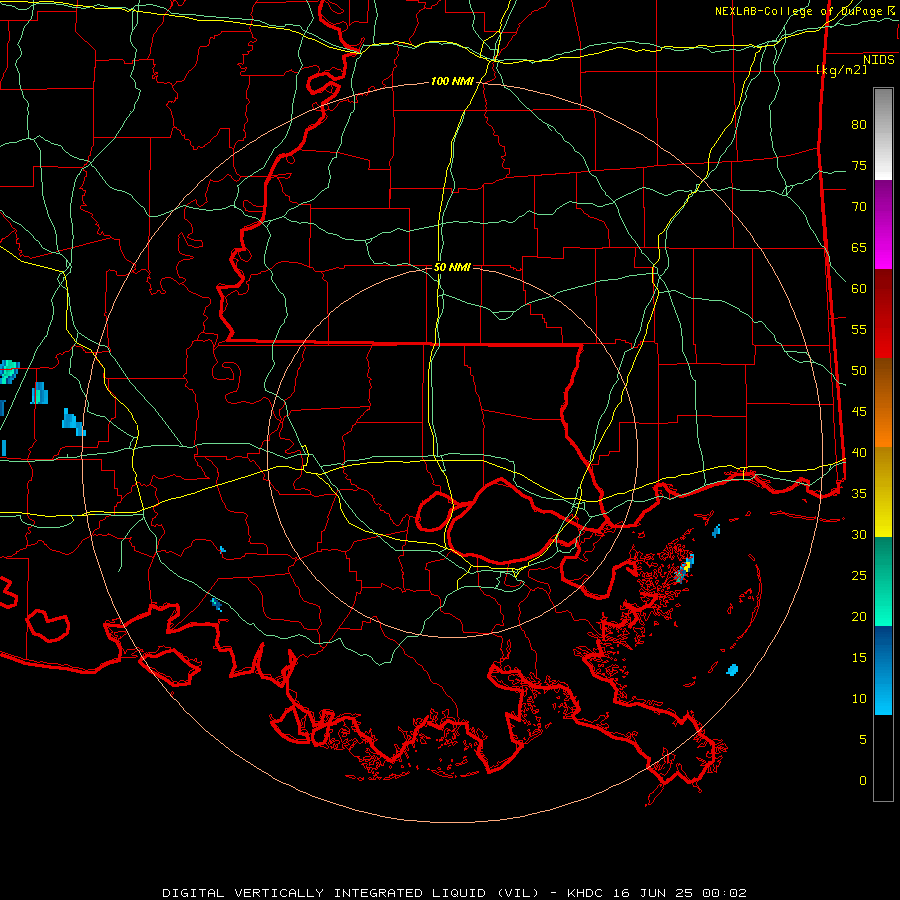Click the 70 value on the color scale
900x900 pixels.
[x=859, y=207]
